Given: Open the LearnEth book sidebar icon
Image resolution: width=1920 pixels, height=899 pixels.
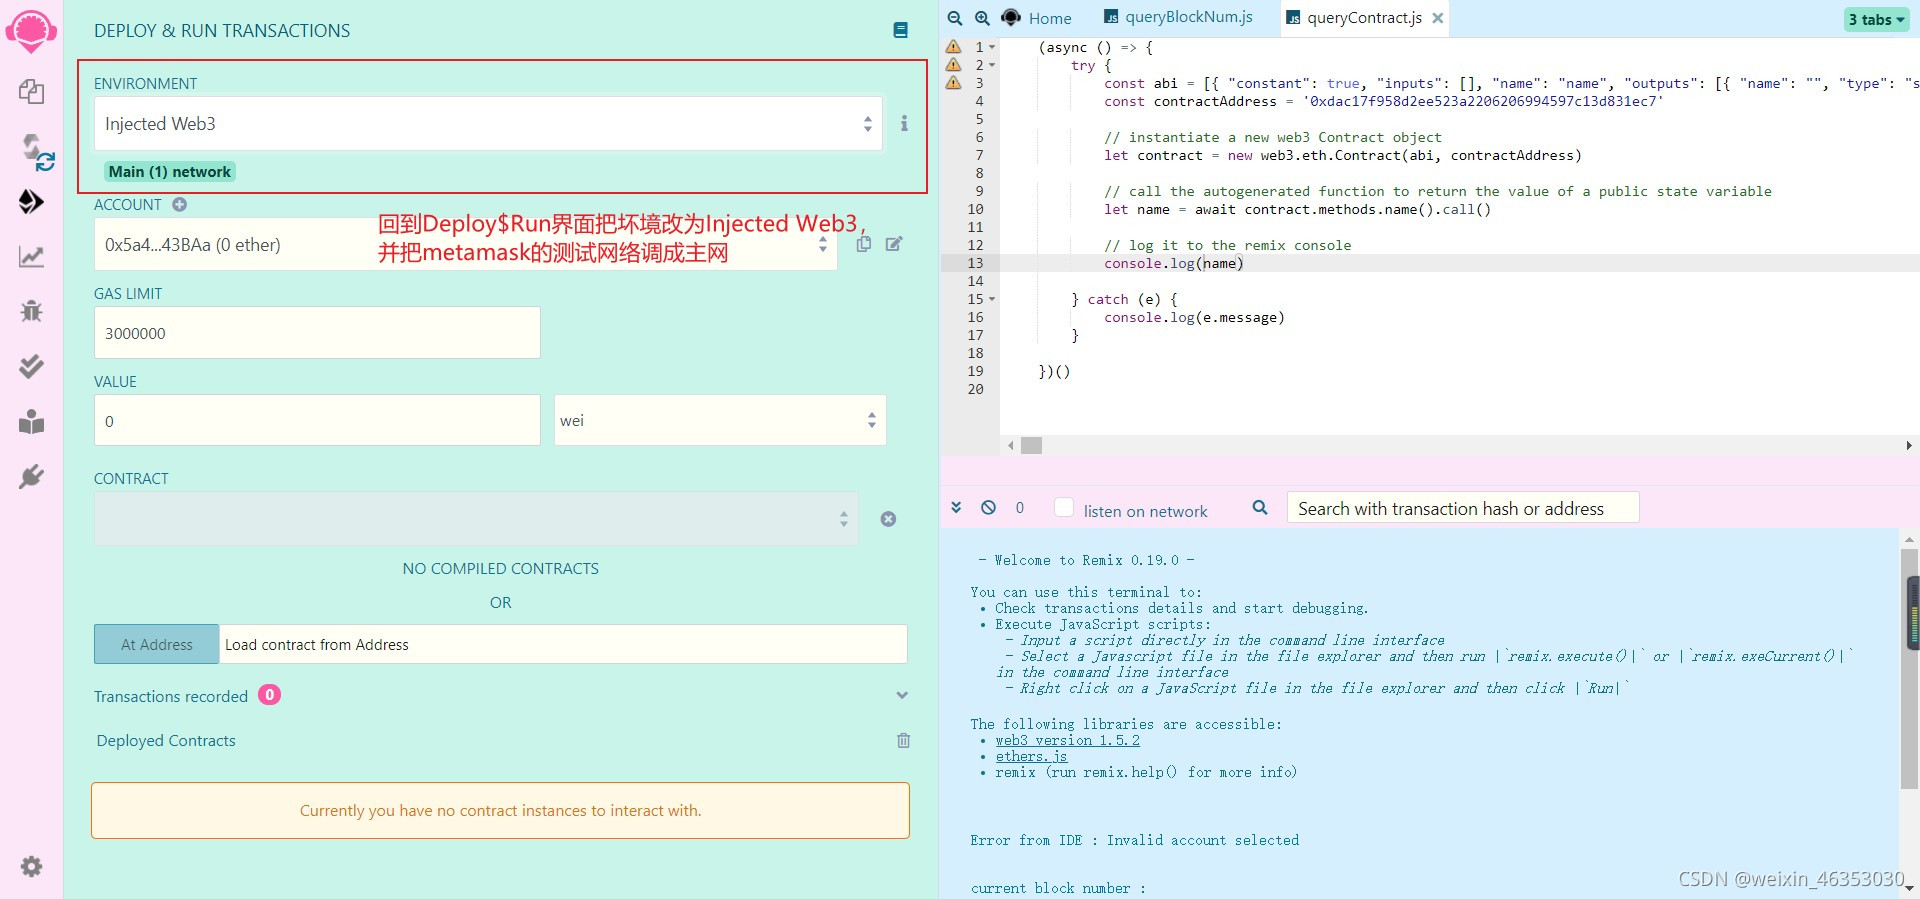Looking at the screenshot, I should click(x=31, y=422).
